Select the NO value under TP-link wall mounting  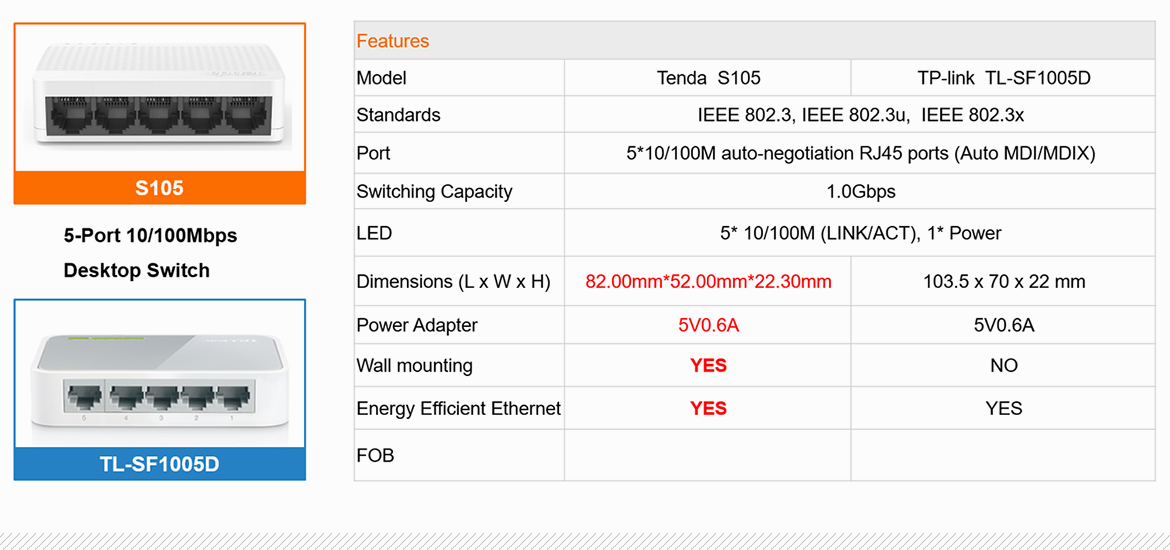[1003, 366]
